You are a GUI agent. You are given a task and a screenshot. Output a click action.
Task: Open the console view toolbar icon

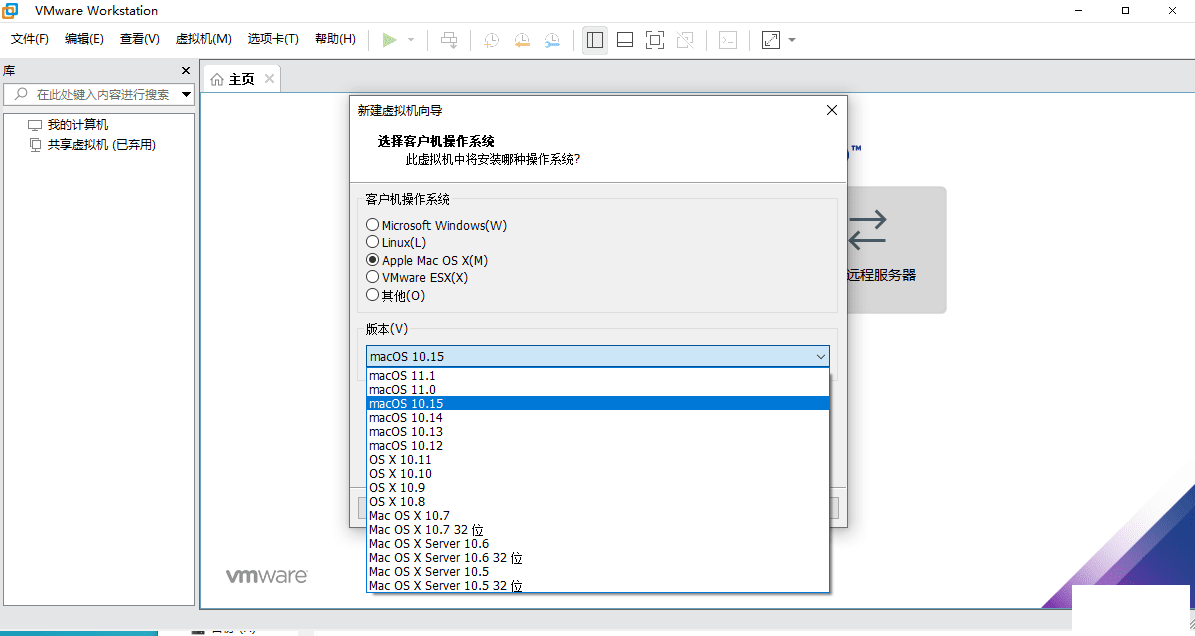pyautogui.click(x=728, y=40)
